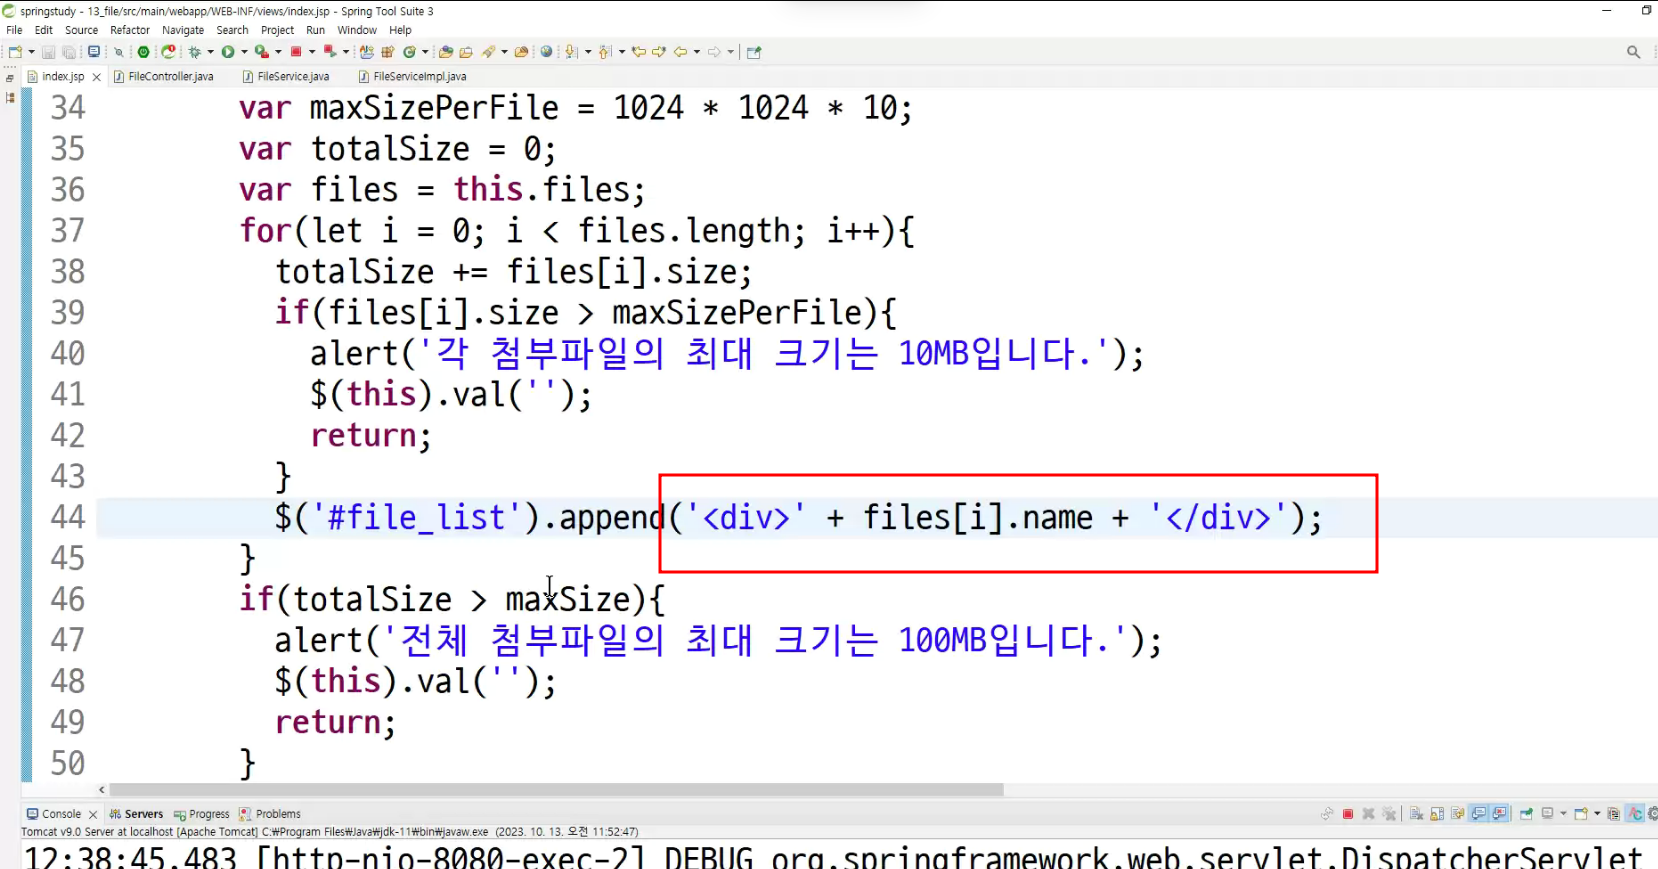Open the Refactor menu

click(130, 30)
